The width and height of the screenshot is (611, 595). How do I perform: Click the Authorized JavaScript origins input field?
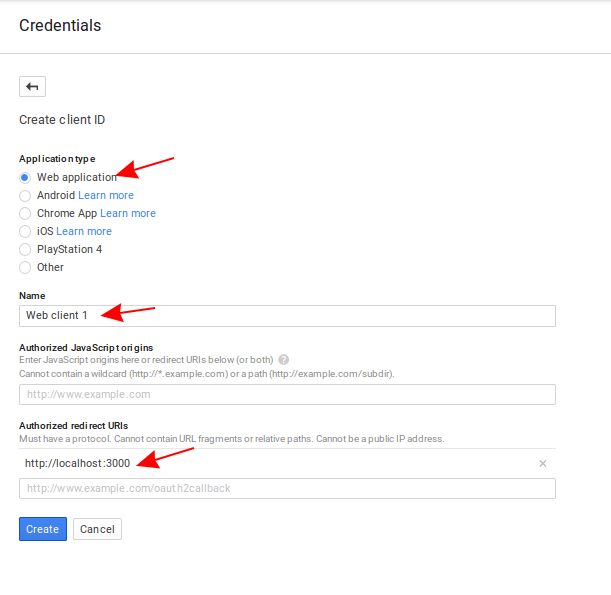pyautogui.click(x=287, y=394)
